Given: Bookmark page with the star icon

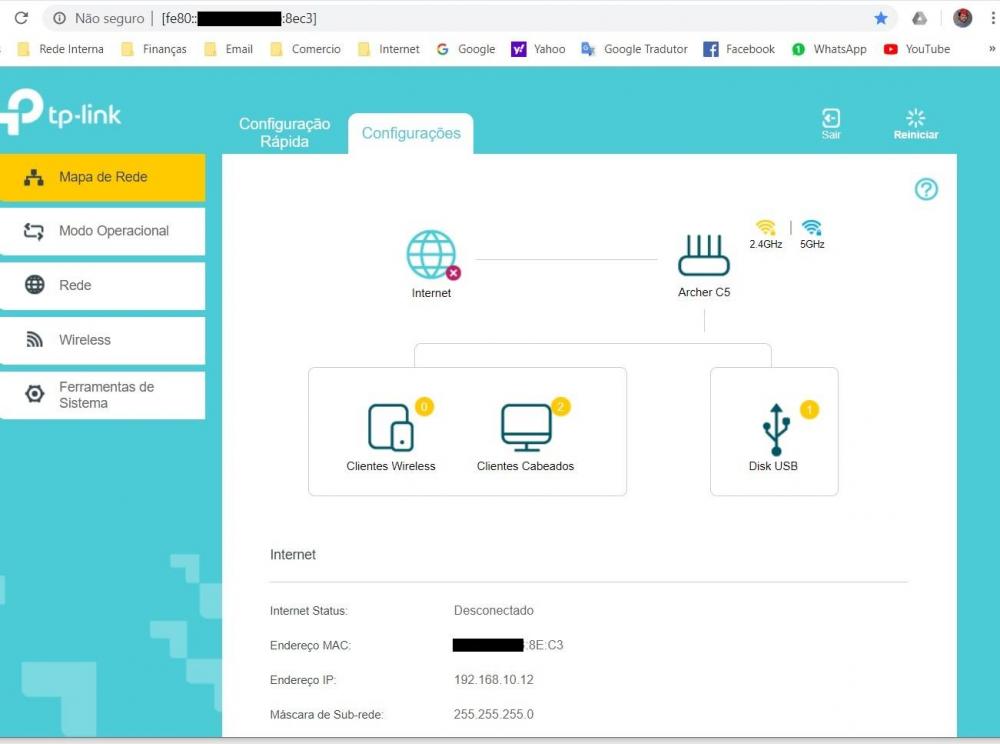Looking at the screenshot, I should [881, 18].
